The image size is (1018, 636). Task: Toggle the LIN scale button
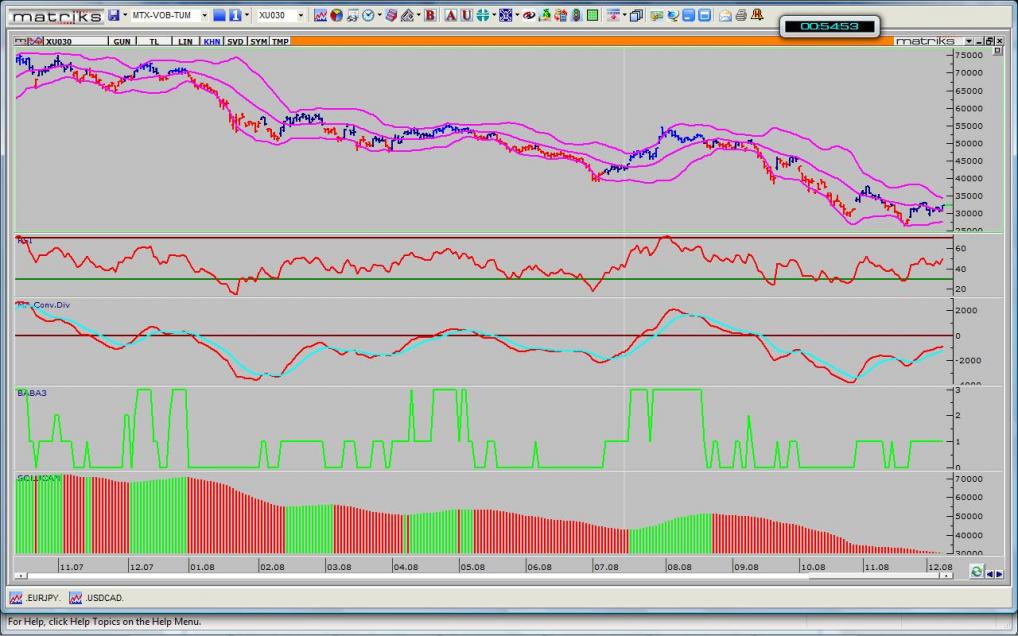tap(185, 41)
